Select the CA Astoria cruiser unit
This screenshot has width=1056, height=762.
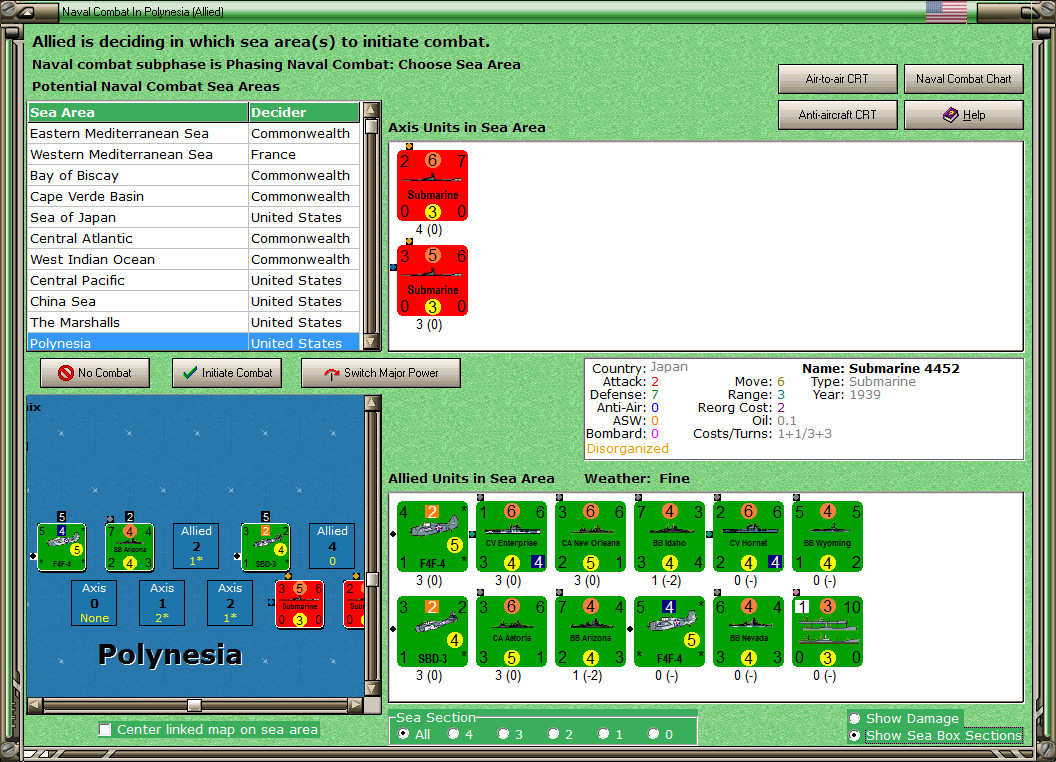511,631
